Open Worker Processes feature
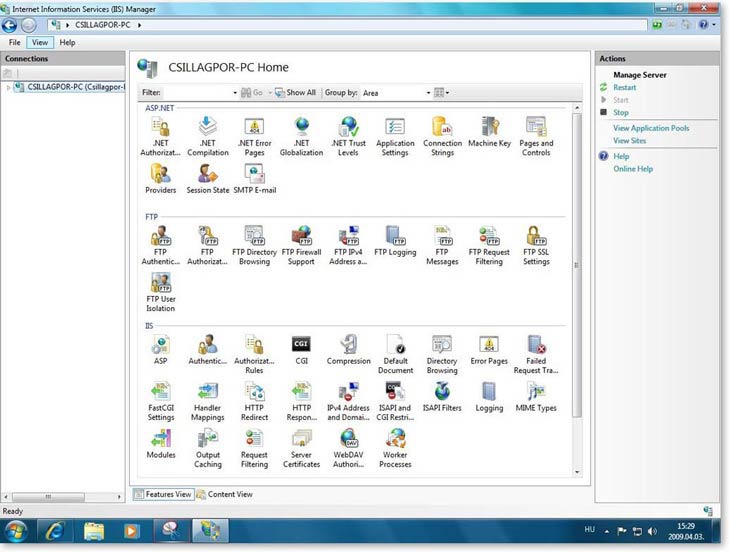The height and width of the screenshot is (552, 730). 395,448
